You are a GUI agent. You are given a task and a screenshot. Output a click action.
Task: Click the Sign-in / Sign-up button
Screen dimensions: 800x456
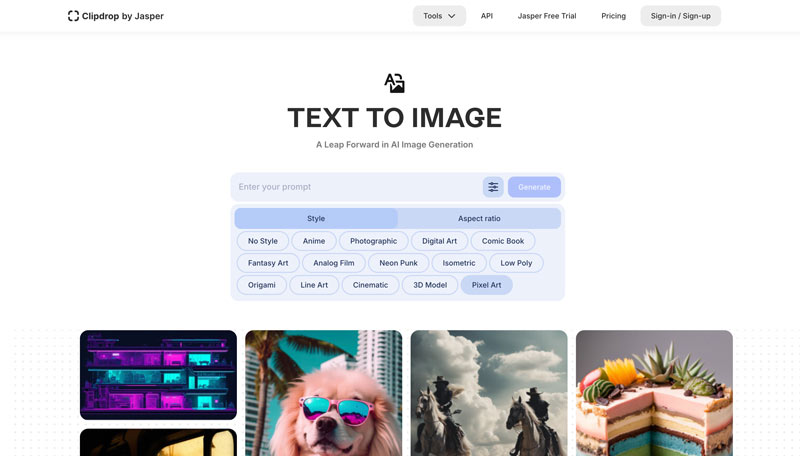(680, 16)
